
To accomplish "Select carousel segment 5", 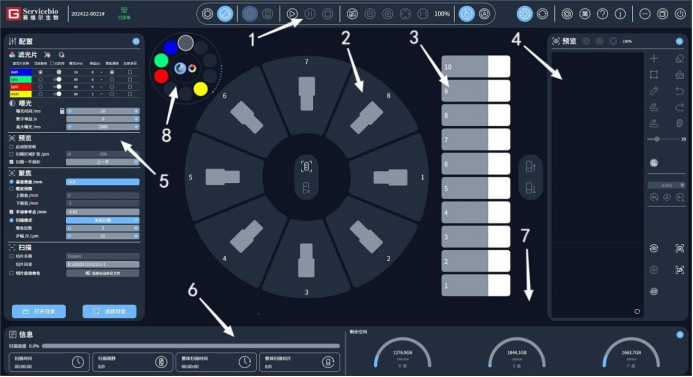I will click(223, 177).
